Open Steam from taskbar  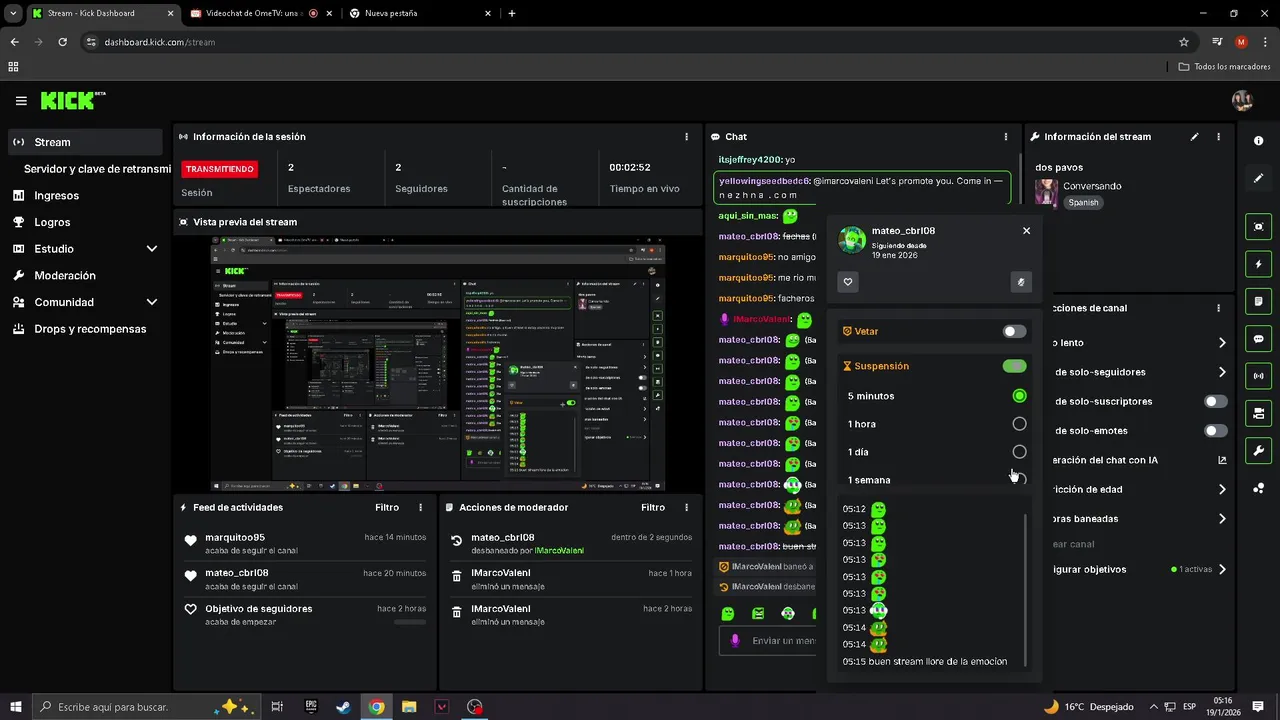[343, 707]
